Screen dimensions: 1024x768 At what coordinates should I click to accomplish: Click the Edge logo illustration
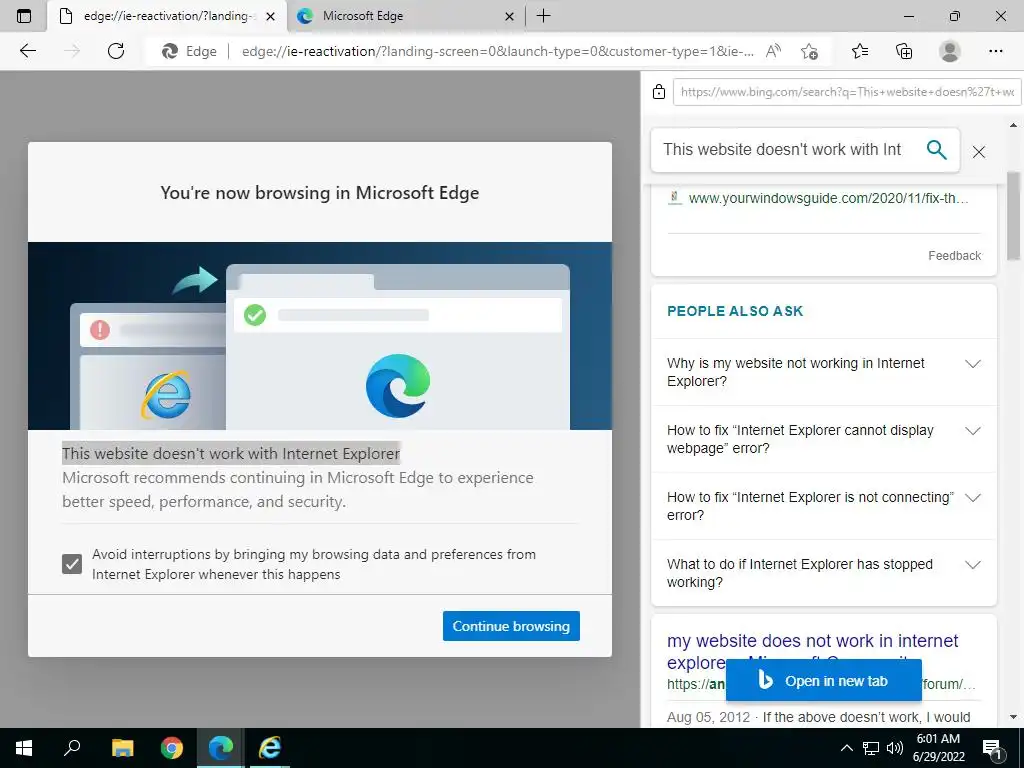coord(398,385)
